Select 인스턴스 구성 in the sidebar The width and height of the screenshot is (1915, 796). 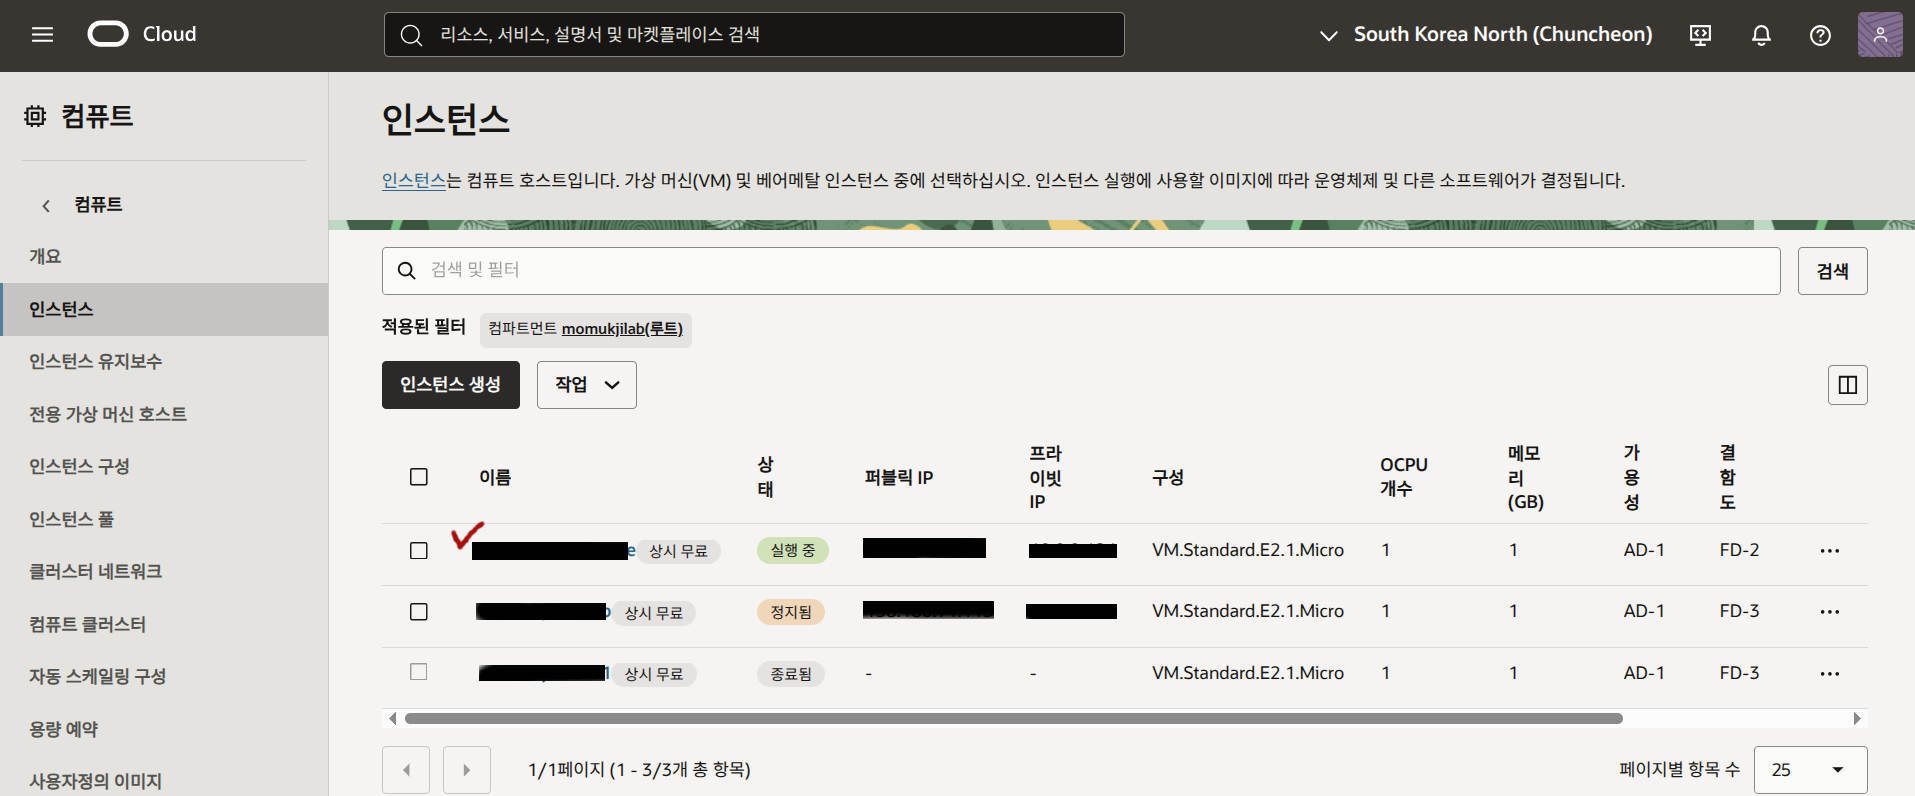click(x=80, y=466)
